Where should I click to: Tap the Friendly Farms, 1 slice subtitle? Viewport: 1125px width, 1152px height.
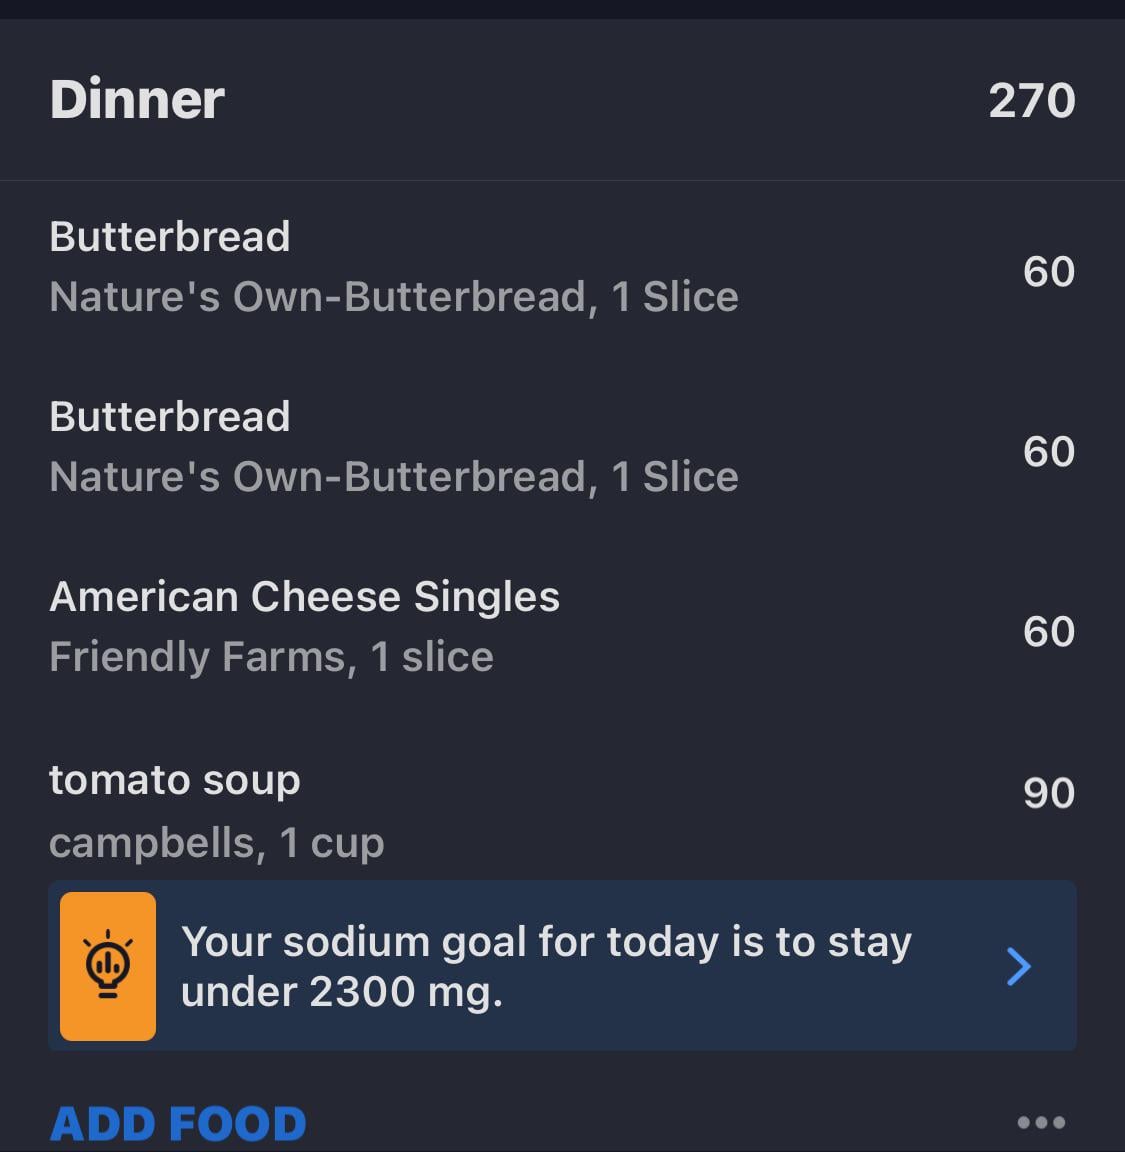pos(271,656)
